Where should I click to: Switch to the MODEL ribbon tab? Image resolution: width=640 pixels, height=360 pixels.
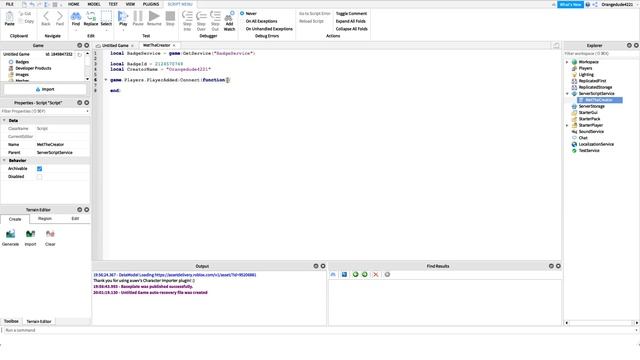coord(94,4)
